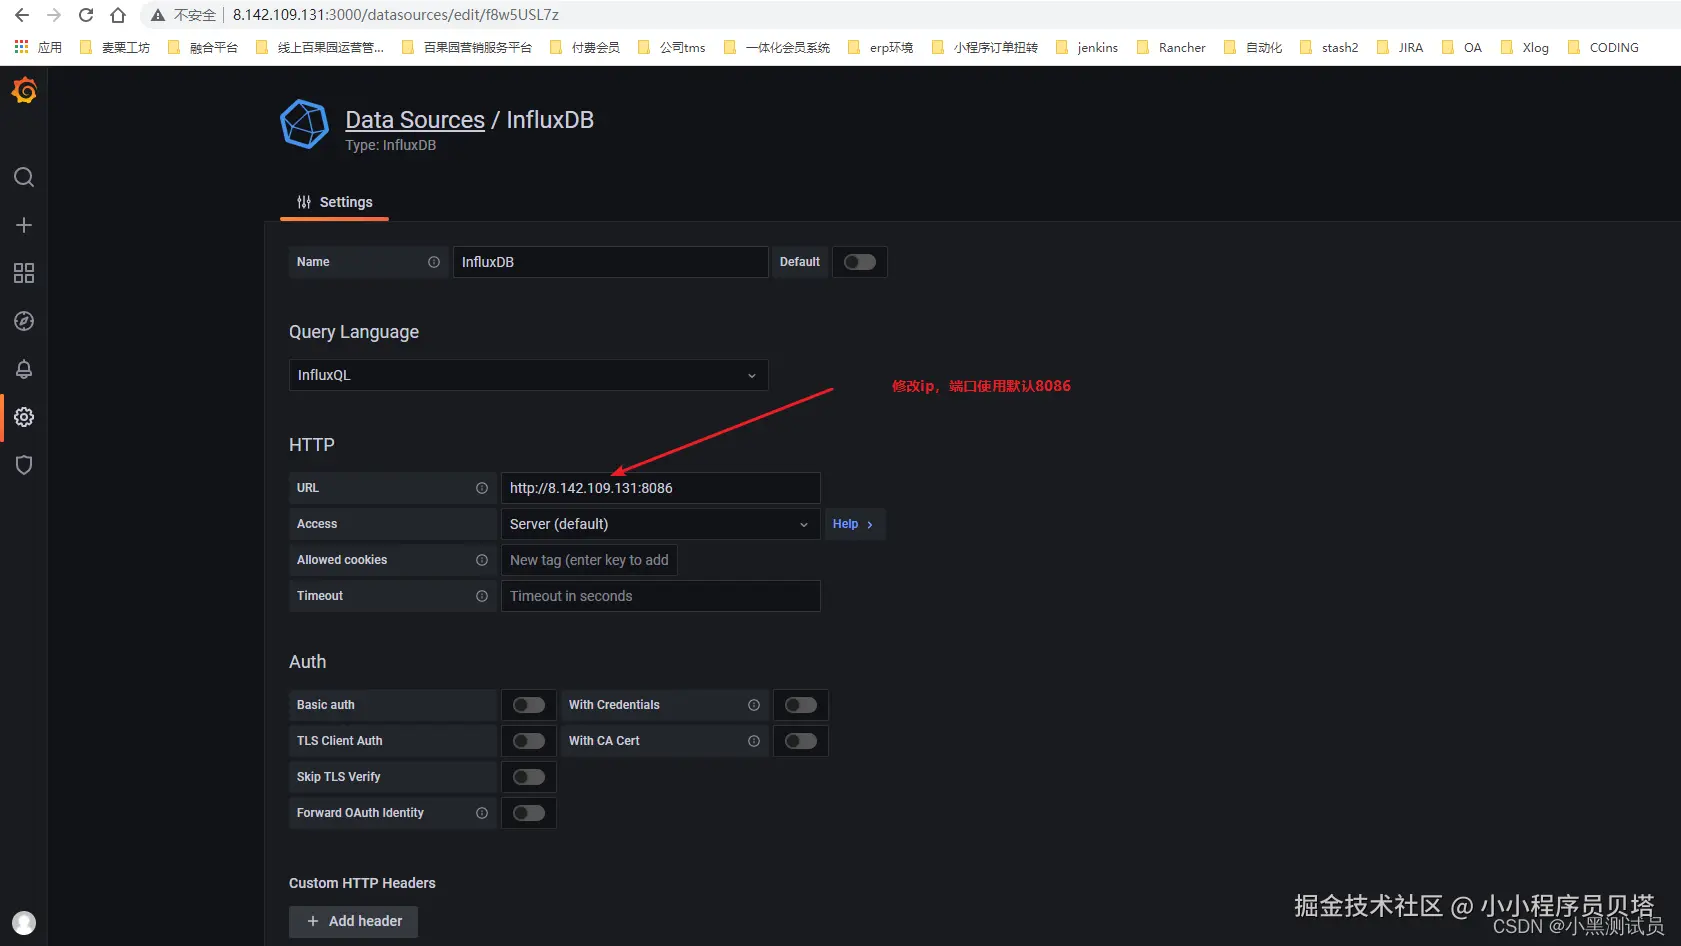Image resolution: width=1681 pixels, height=946 pixels.
Task: Turn on the TLS Client Auth switch
Action: [529, 741]
